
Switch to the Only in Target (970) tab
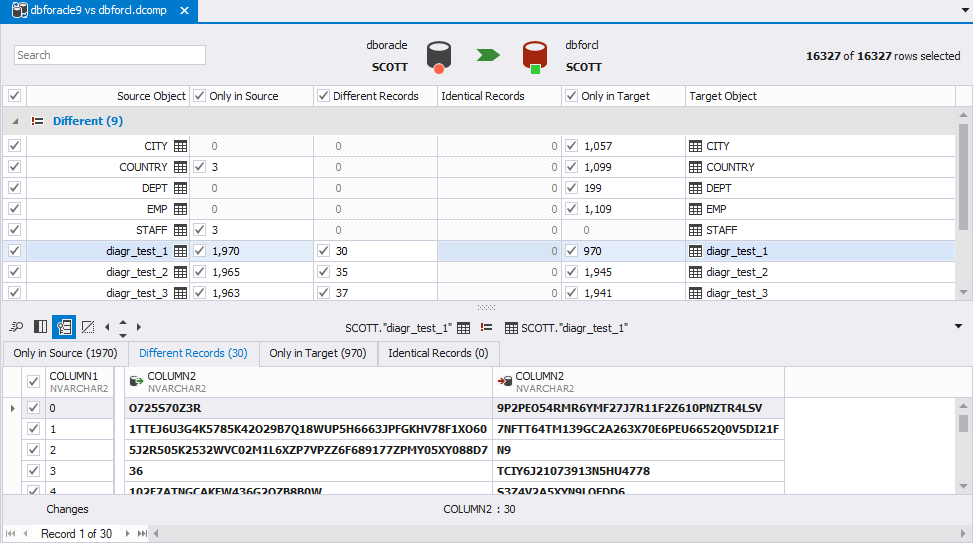pyautogui.click(x=318, y=353)
